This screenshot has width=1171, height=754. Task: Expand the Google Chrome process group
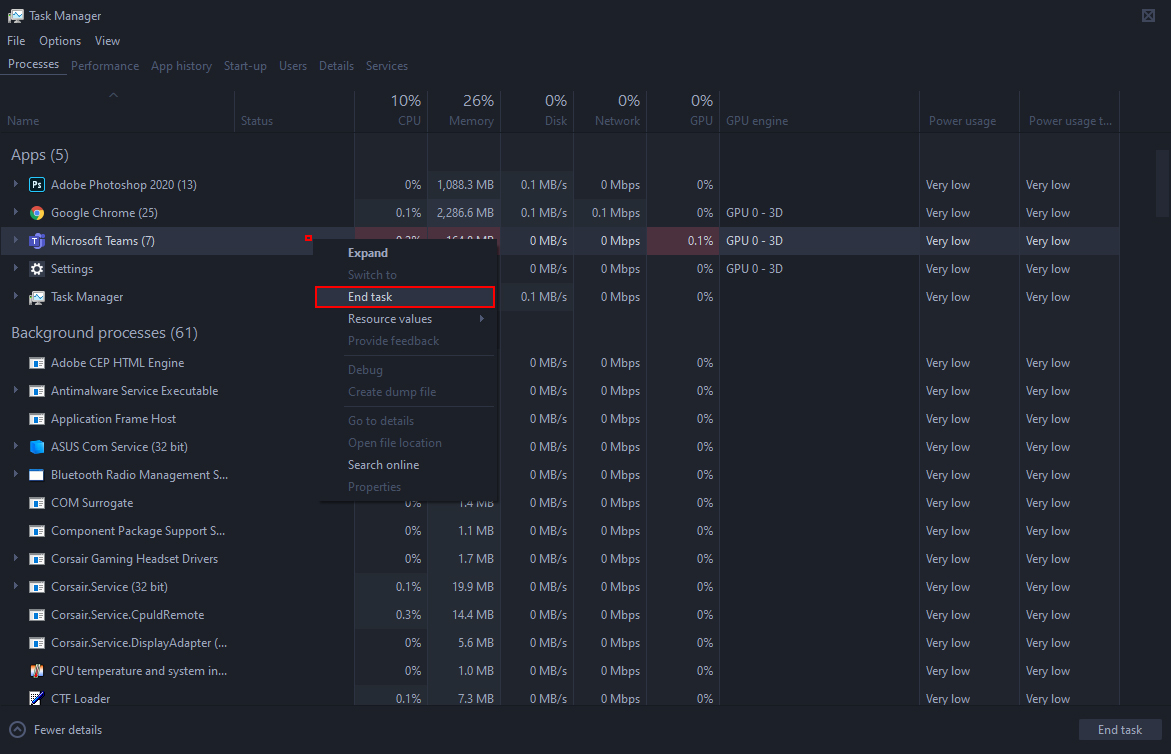(x=16, y=212)
